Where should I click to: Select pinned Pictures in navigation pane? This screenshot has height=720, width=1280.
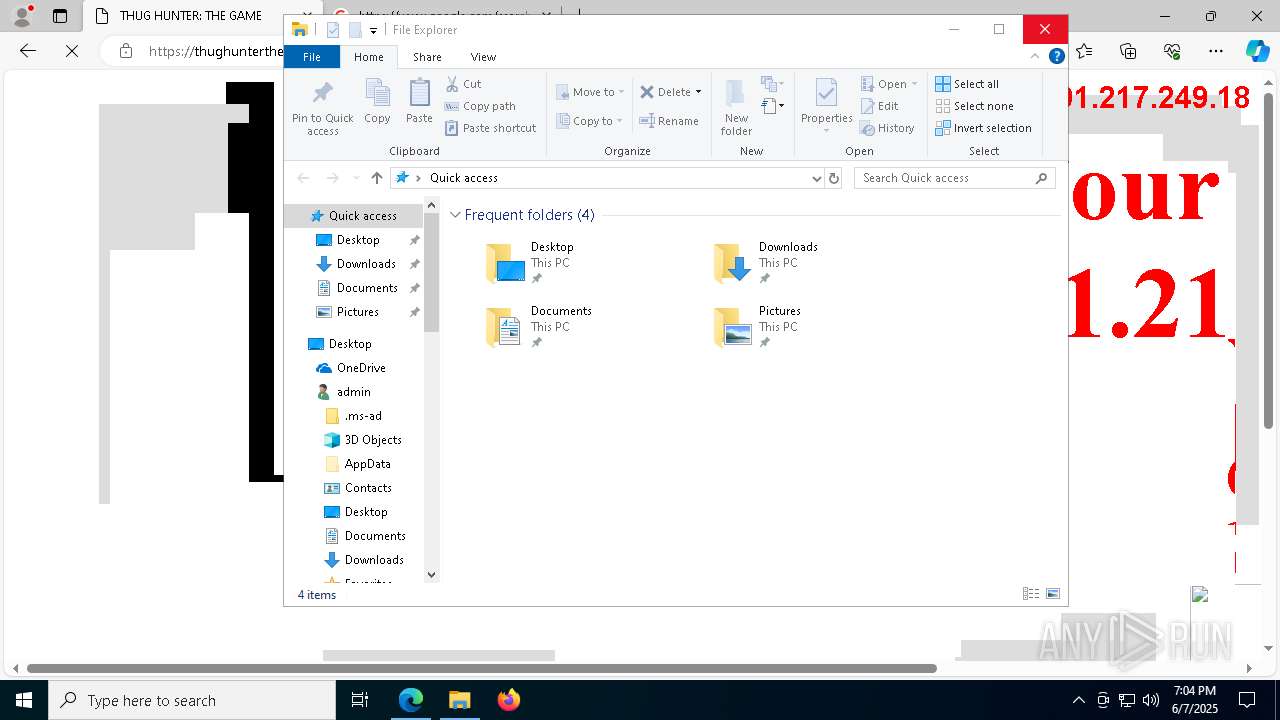pos(358,312)
